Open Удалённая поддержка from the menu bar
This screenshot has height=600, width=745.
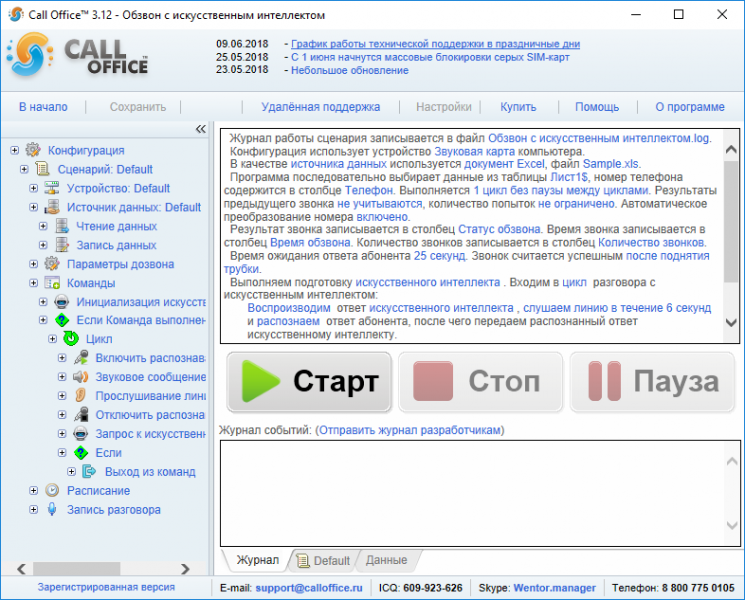[321, 107]
